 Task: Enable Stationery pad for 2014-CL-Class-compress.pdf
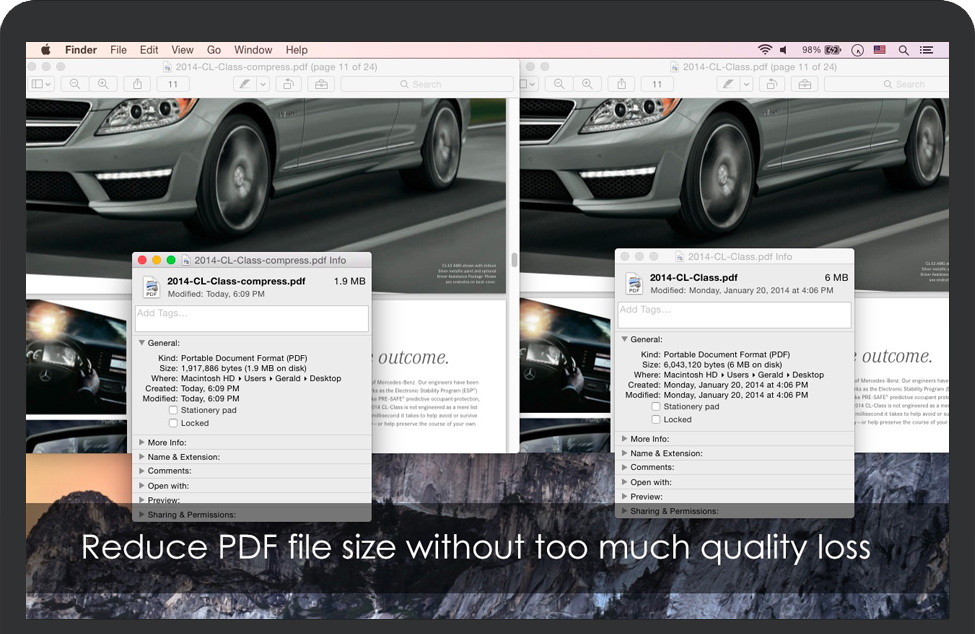point(174,410)
